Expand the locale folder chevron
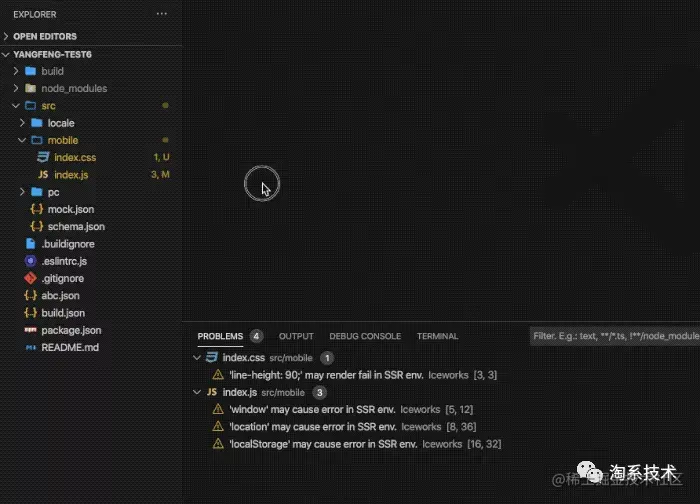700x504 pixels. coord(22,123)
